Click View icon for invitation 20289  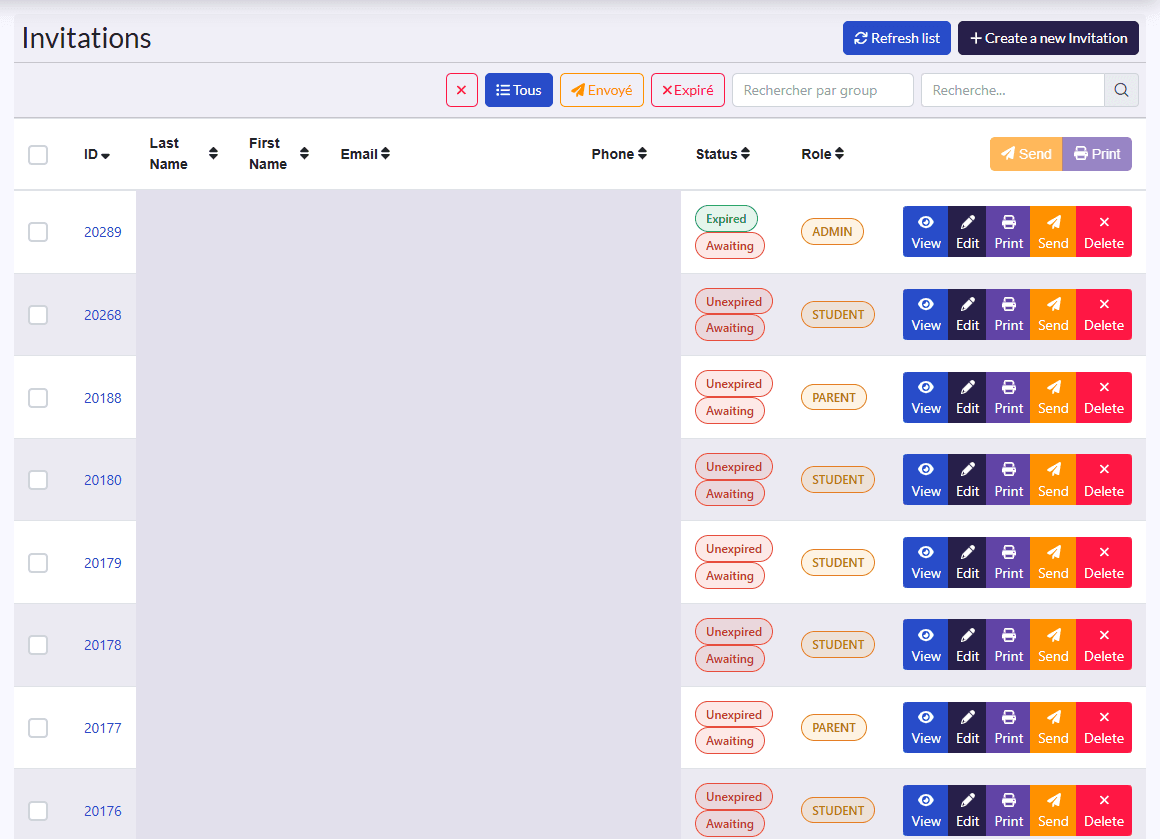[x=925, y=232]
